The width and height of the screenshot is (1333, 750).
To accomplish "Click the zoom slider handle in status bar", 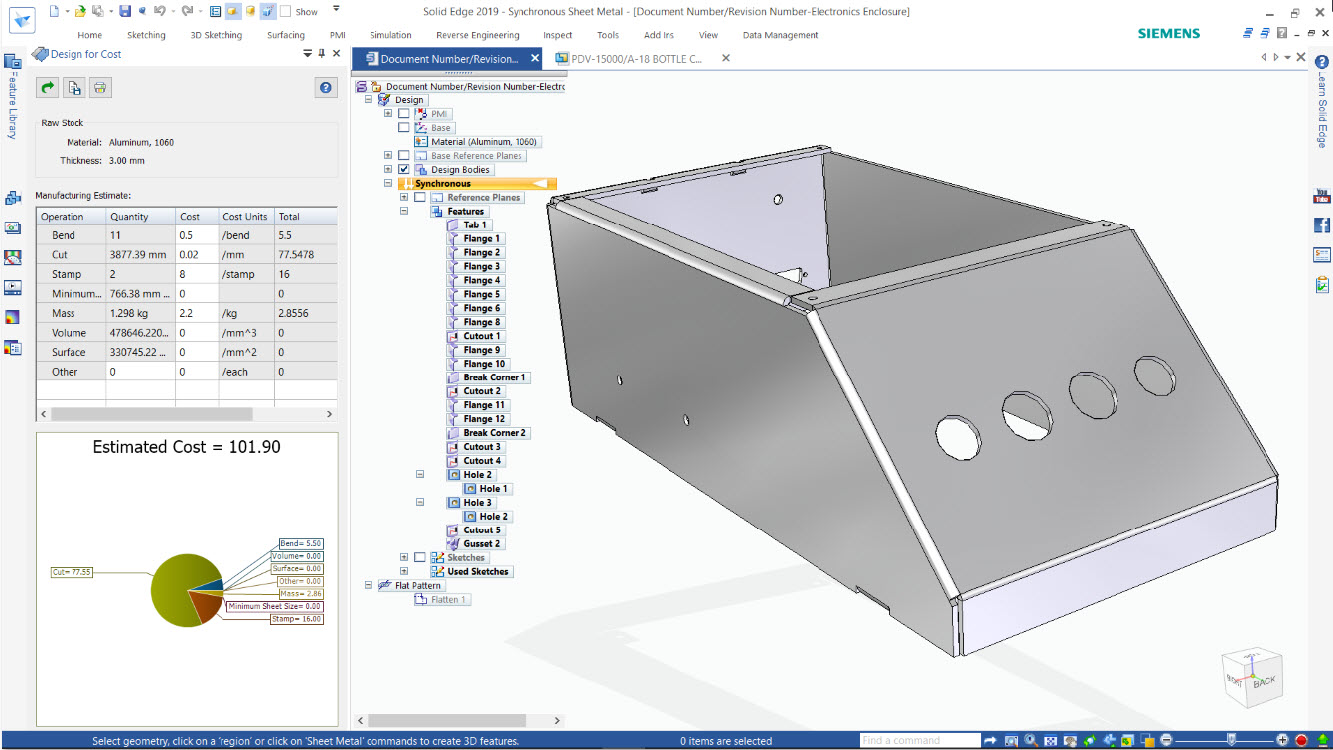I will tap(1232, 741).
